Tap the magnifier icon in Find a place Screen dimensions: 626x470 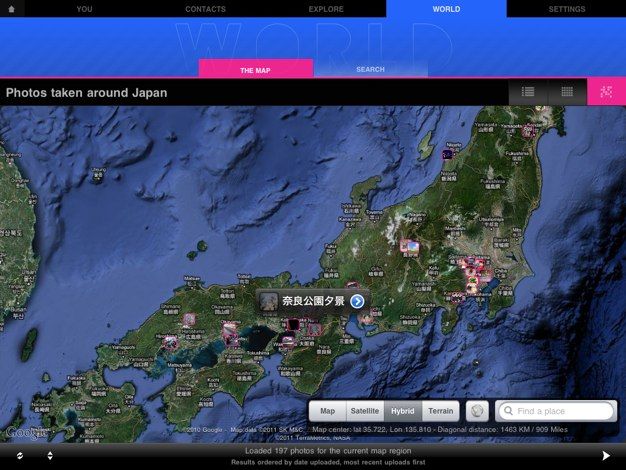(508, 411)
